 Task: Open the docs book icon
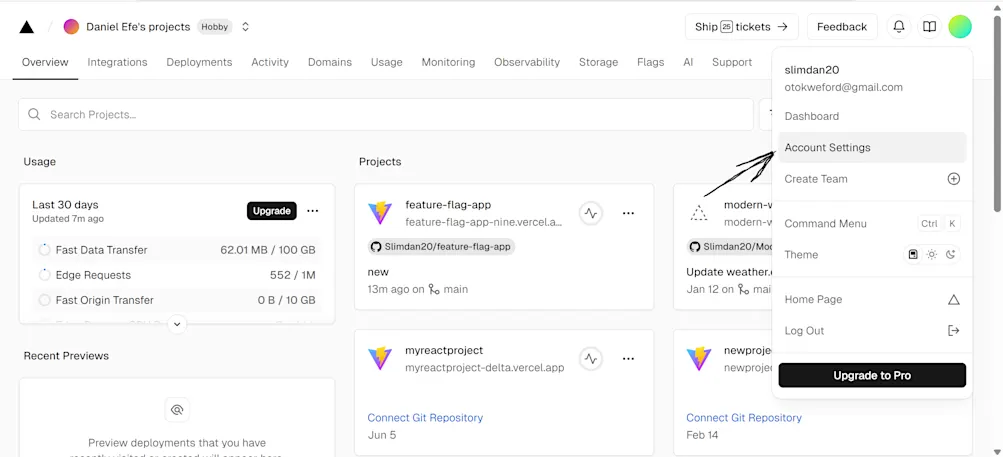click(x=929, y=27)
